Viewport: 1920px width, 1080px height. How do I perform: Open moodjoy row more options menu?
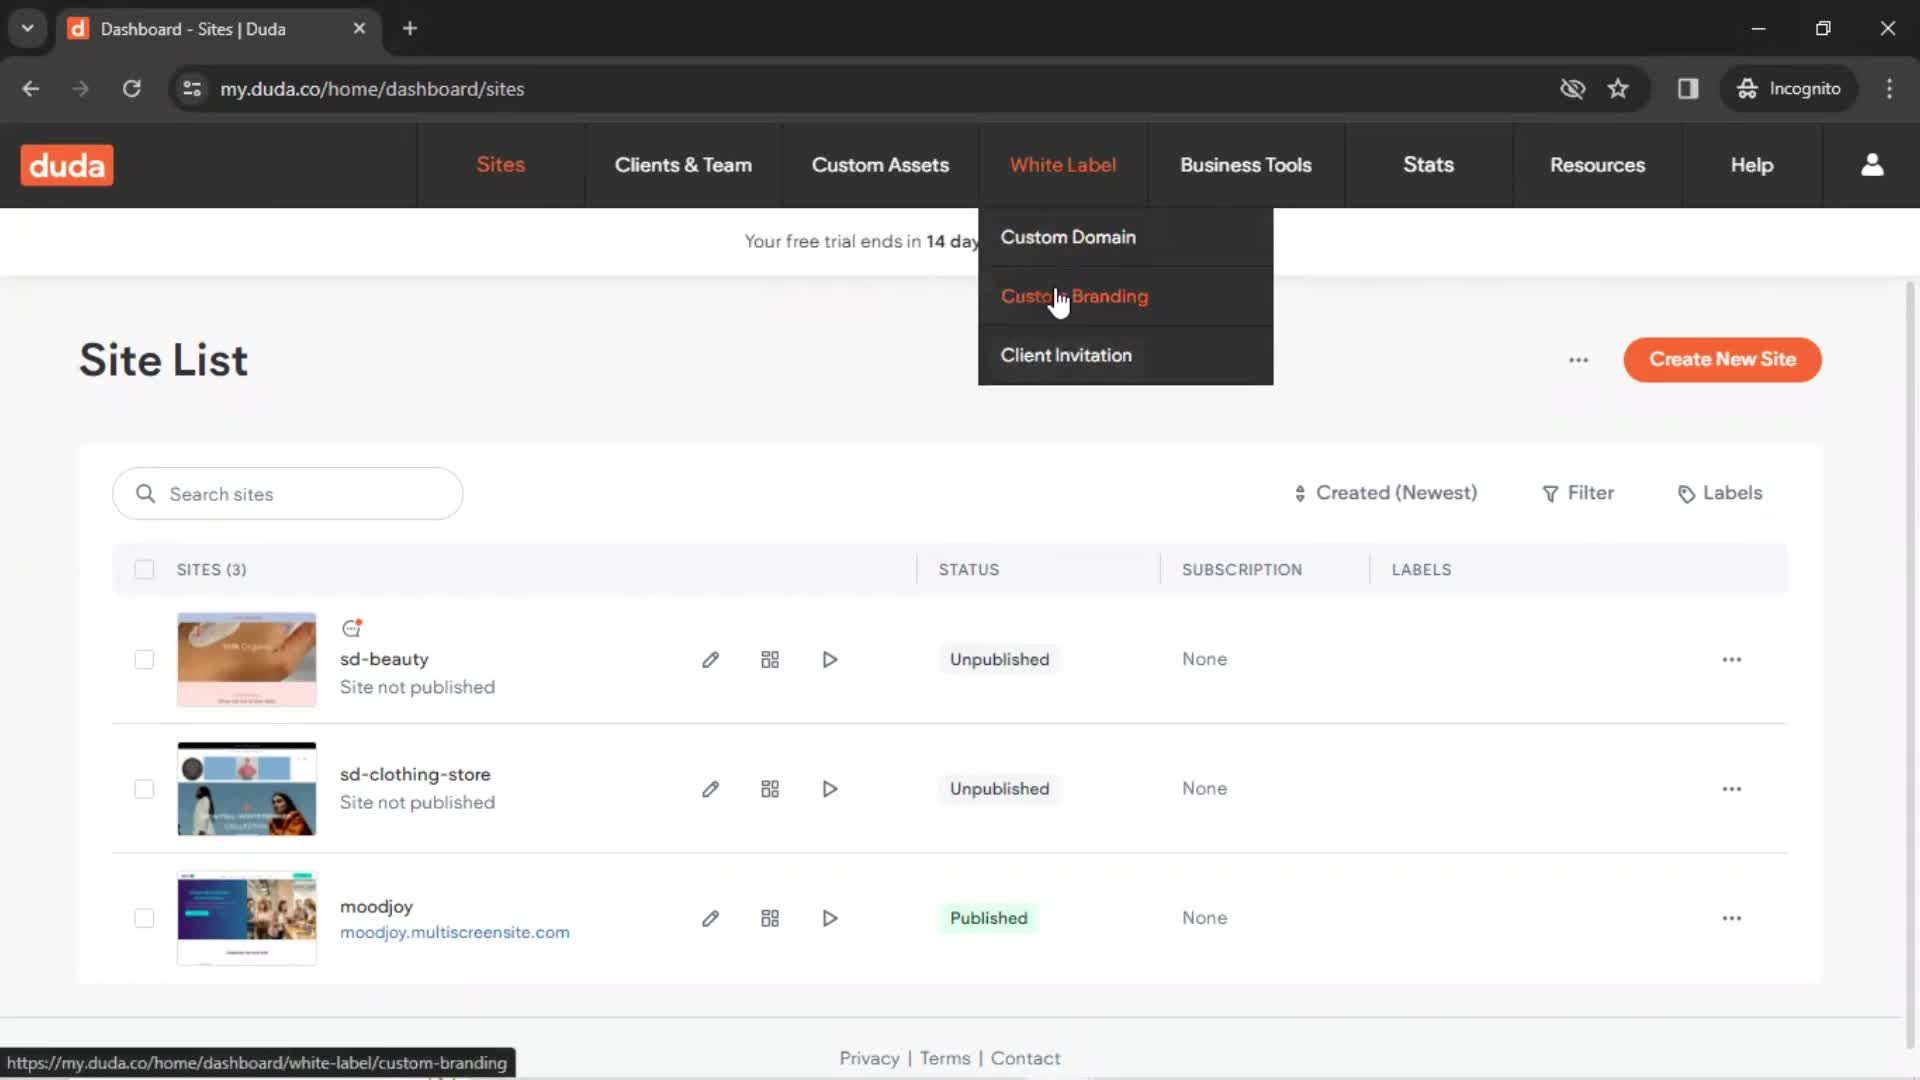point(1732,918)
